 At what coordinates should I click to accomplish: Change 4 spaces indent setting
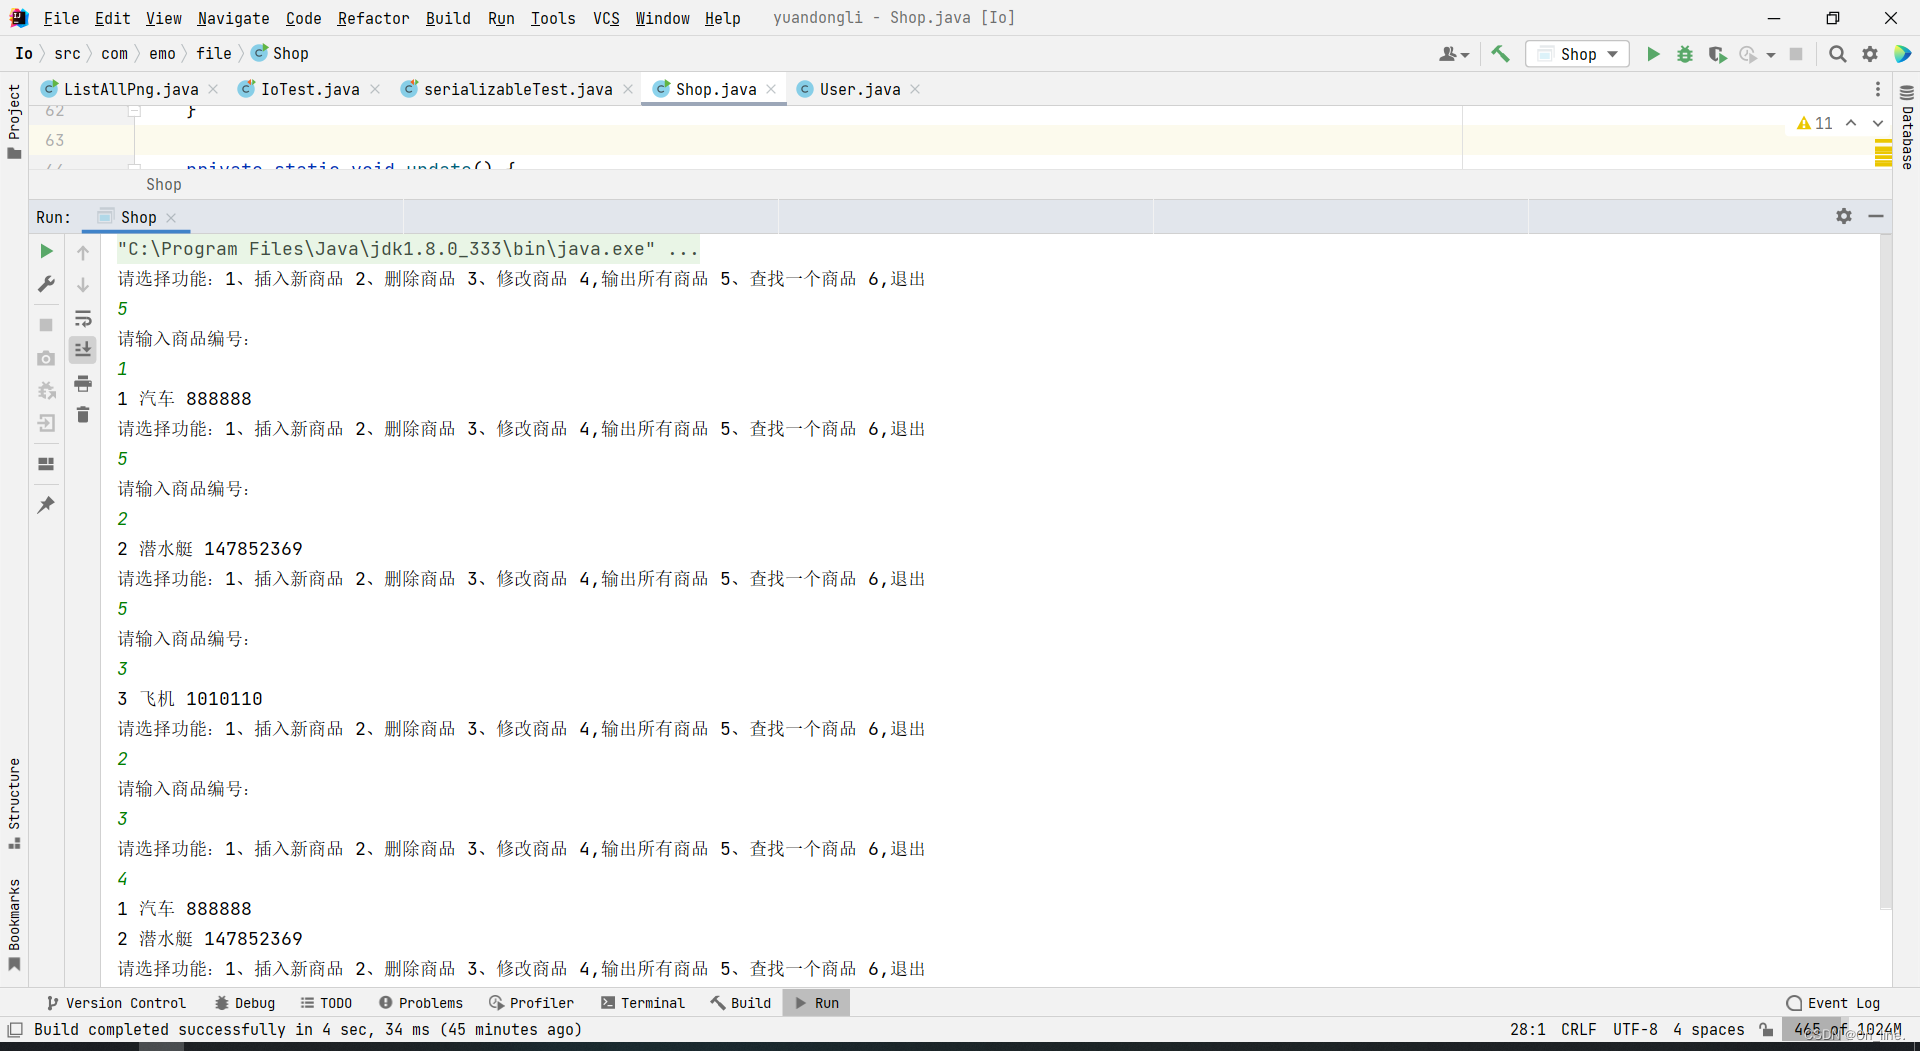click(x=1709, y=1029)
